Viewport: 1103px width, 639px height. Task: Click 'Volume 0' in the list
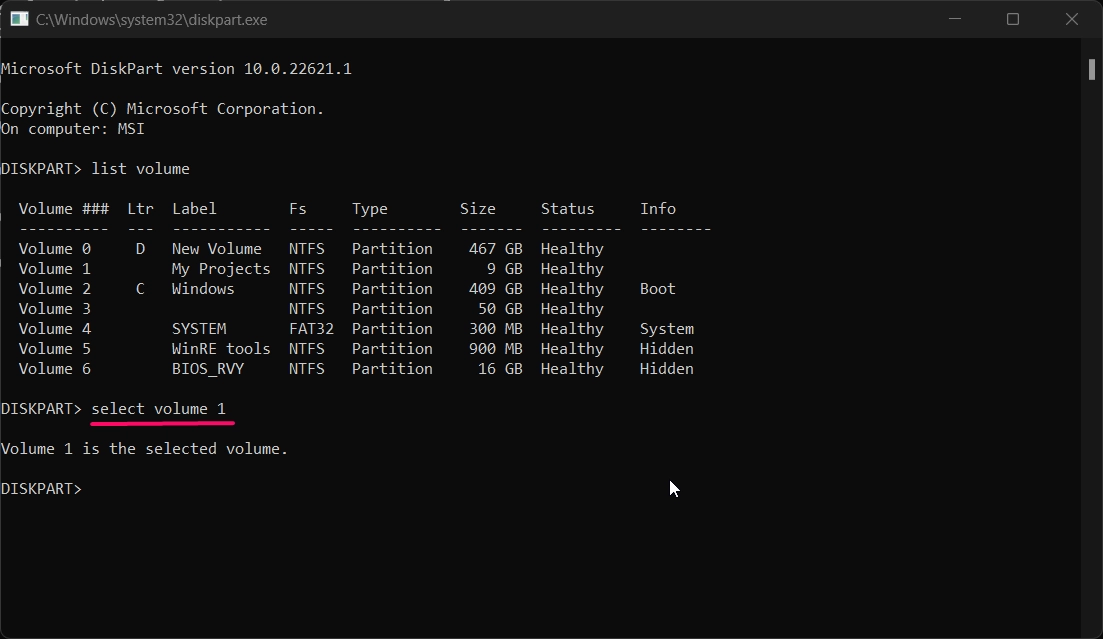55,249
